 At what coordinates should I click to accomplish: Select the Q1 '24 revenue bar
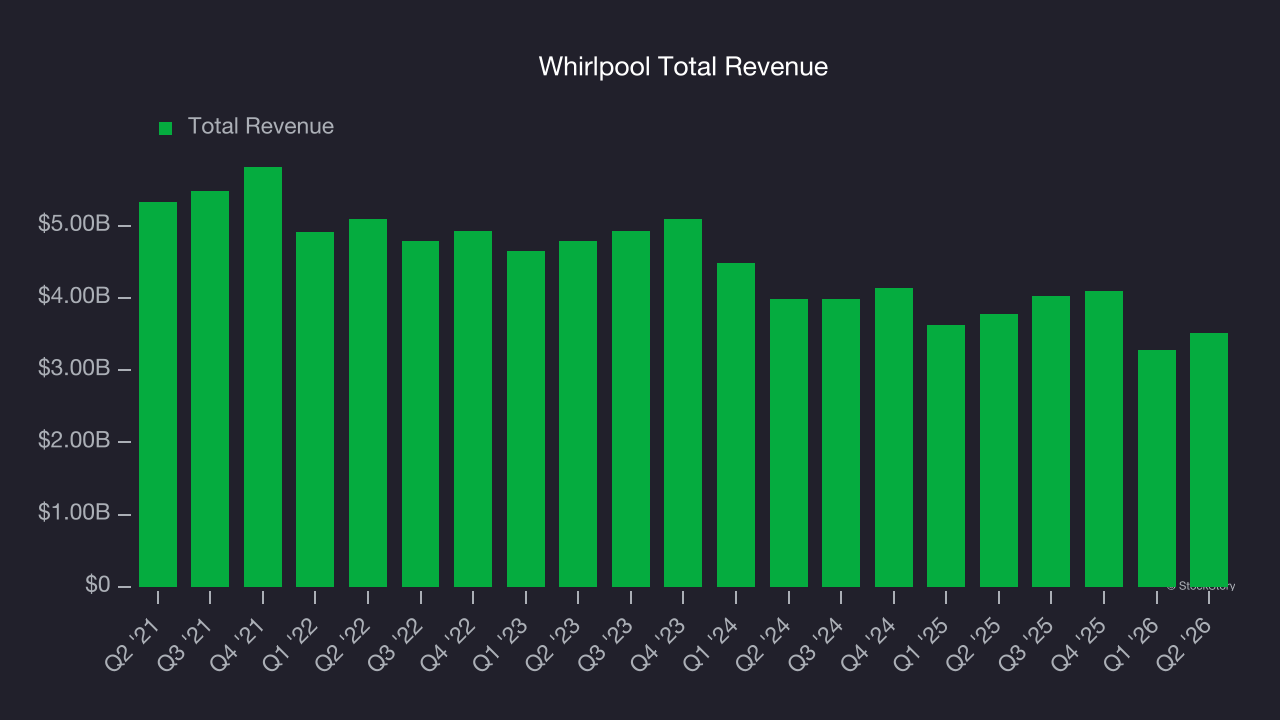tap(736, 425)
